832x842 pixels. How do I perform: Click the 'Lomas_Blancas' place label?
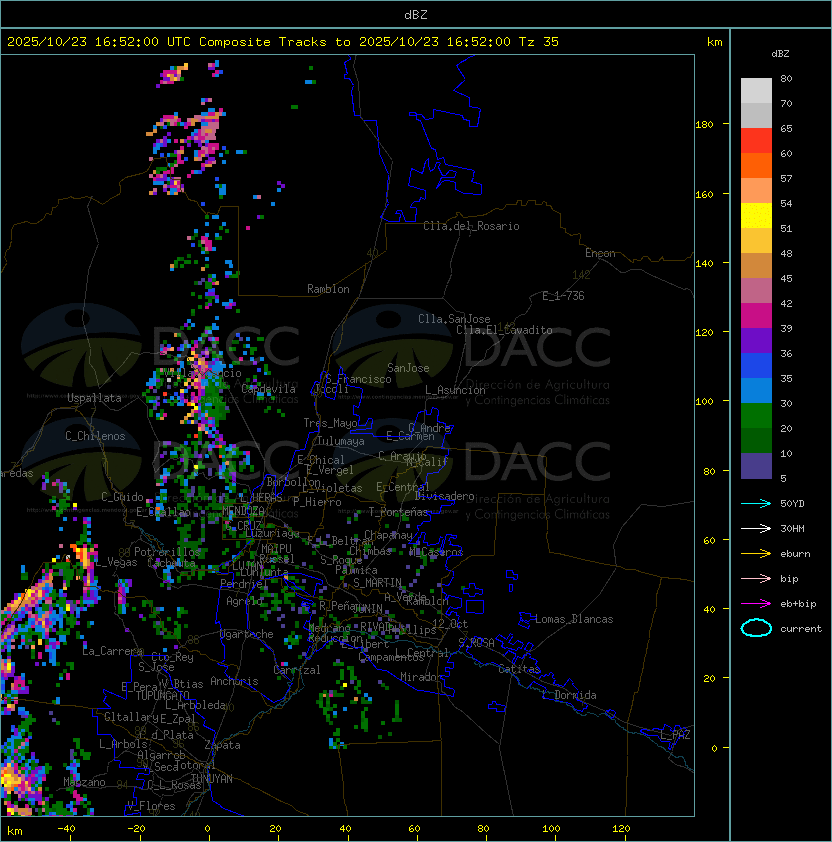[x=574, y=619]
